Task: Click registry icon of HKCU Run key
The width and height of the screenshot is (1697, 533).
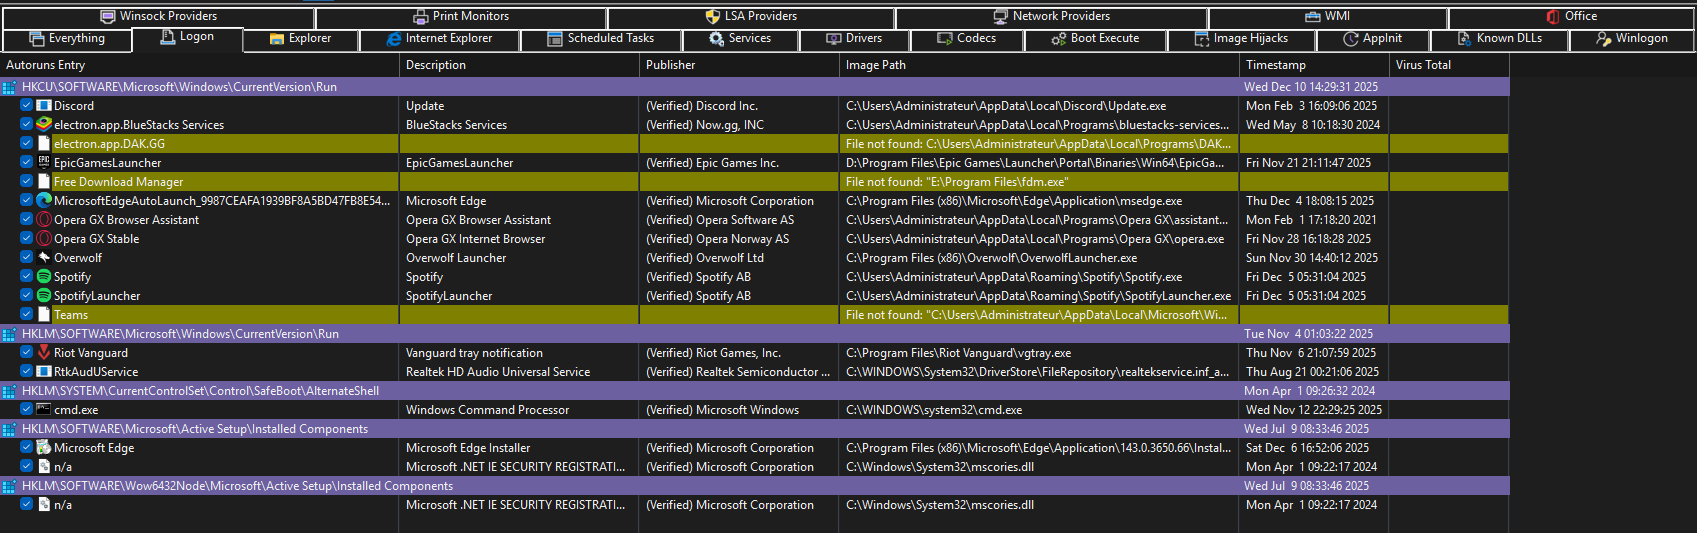Action: point(9,87)
